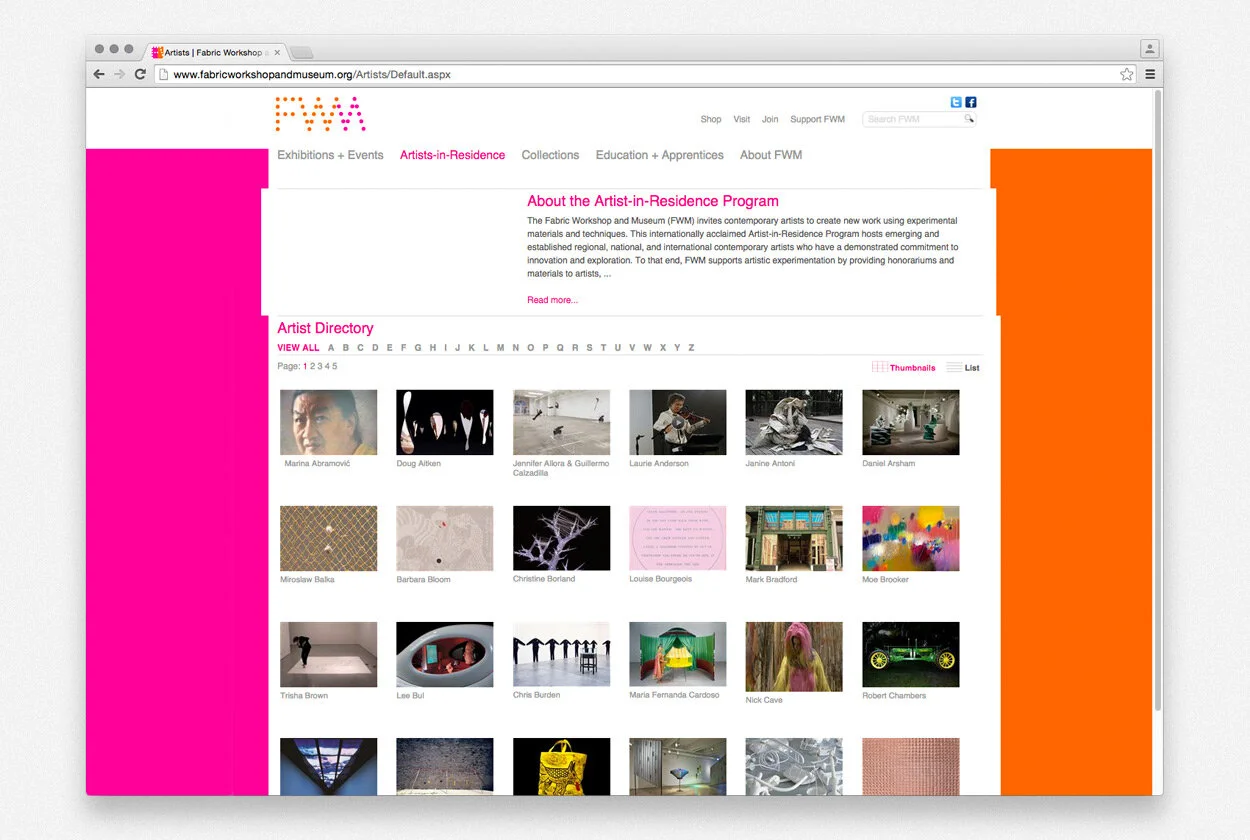Click the Nick Cave name label
Screen dimensions: 1250x840
tap(764, 700)
